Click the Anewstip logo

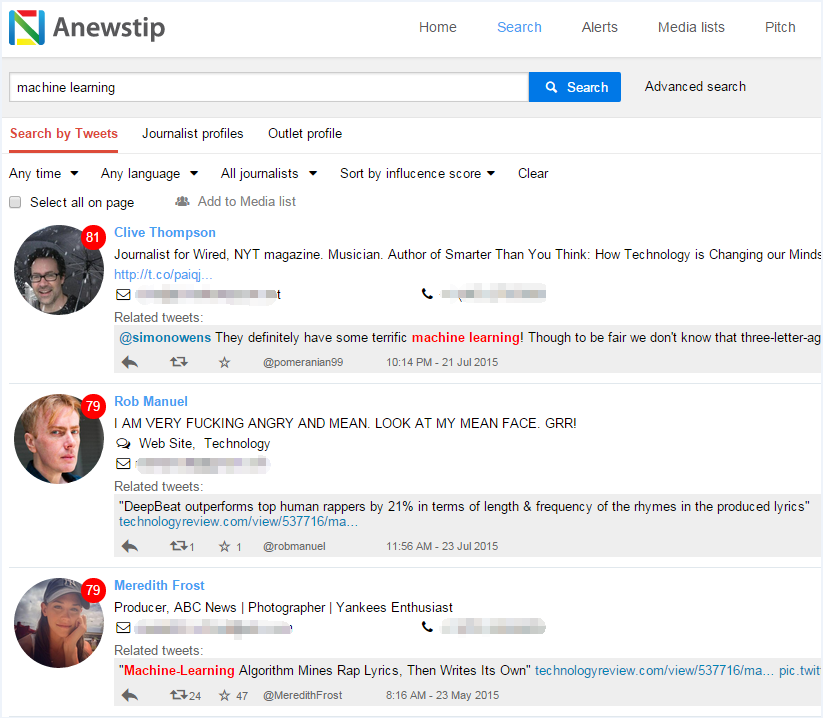[87, 27]
